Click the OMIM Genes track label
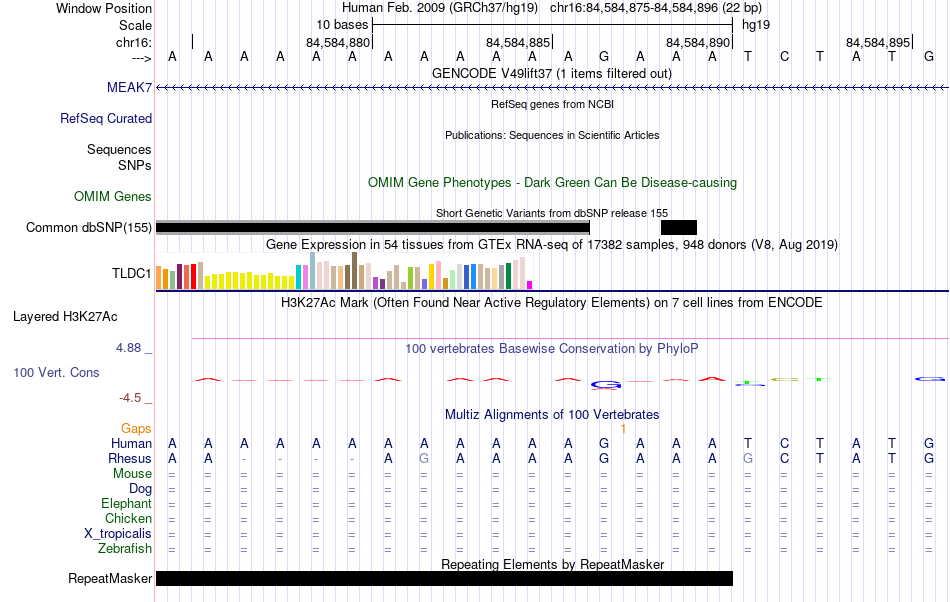Screen dimensions: 950x602 coord(112,196)
